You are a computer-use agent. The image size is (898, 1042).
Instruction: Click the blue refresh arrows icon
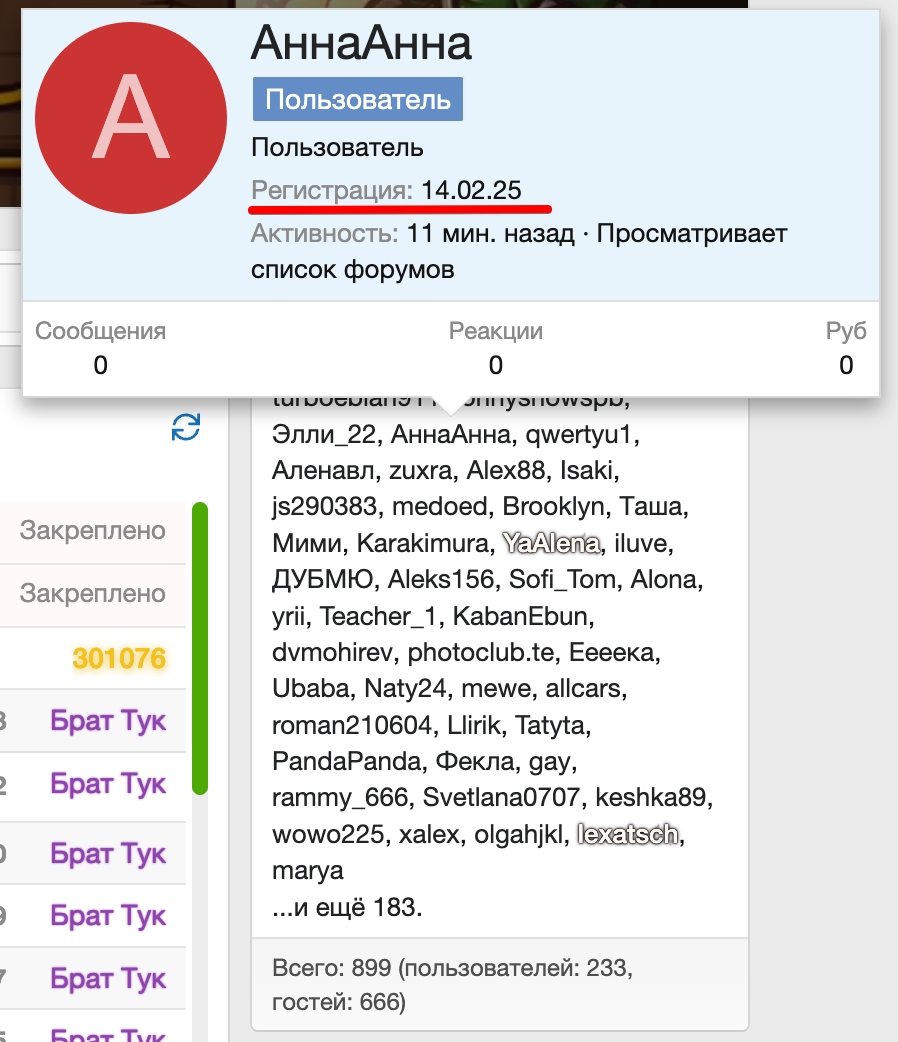[x=186, y=428]
